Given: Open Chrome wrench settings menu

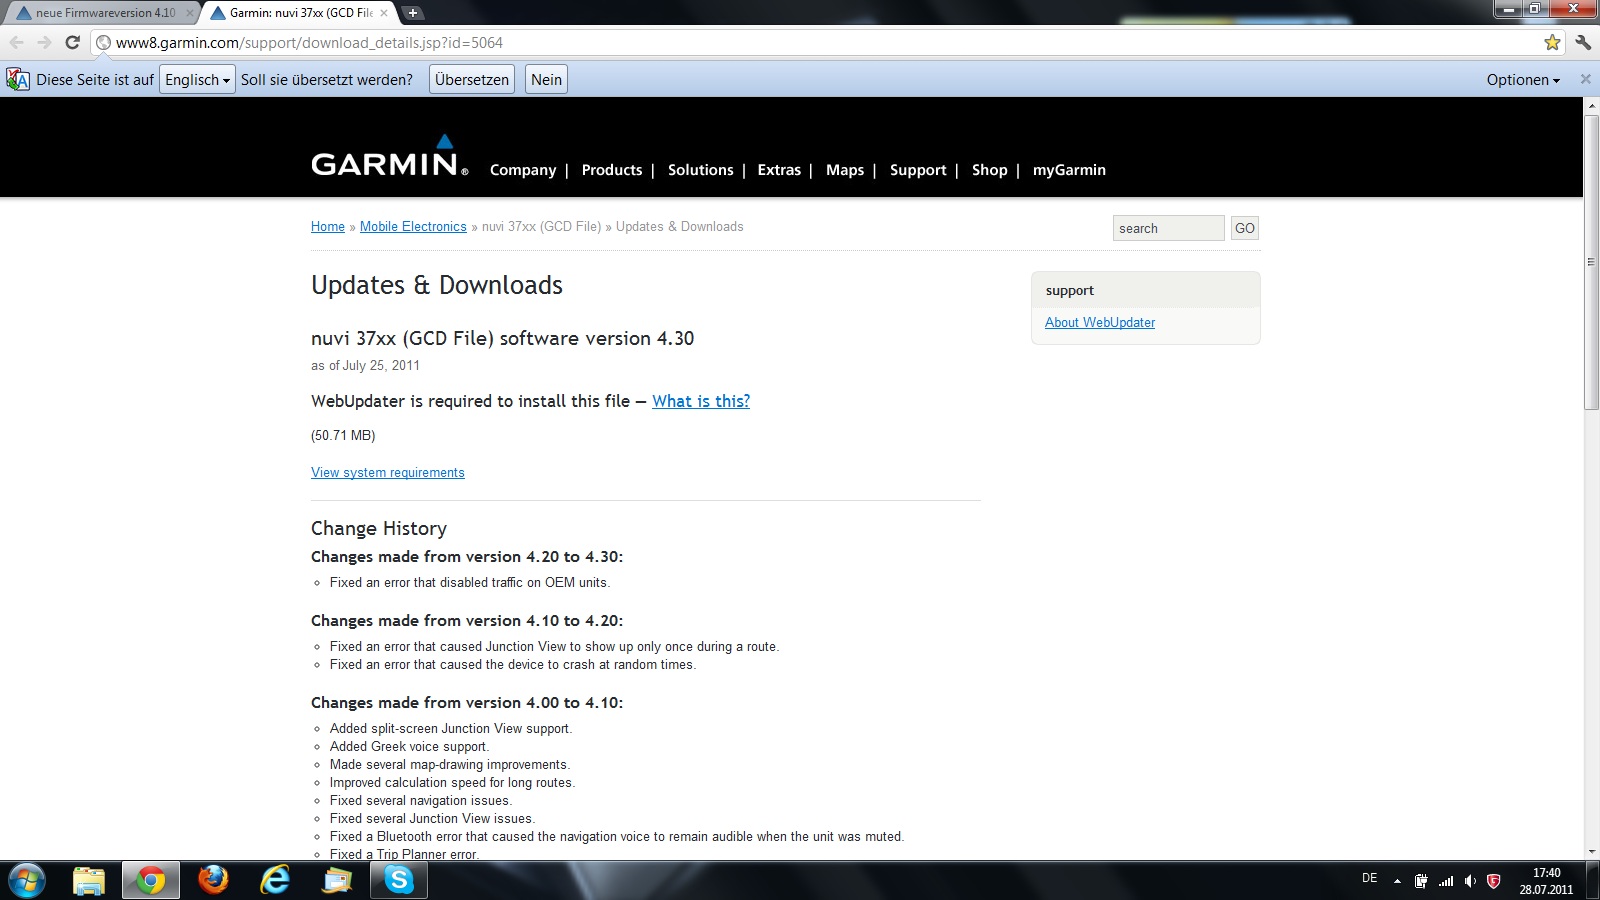Looking at the screenshot, I should coord(1583,43).
